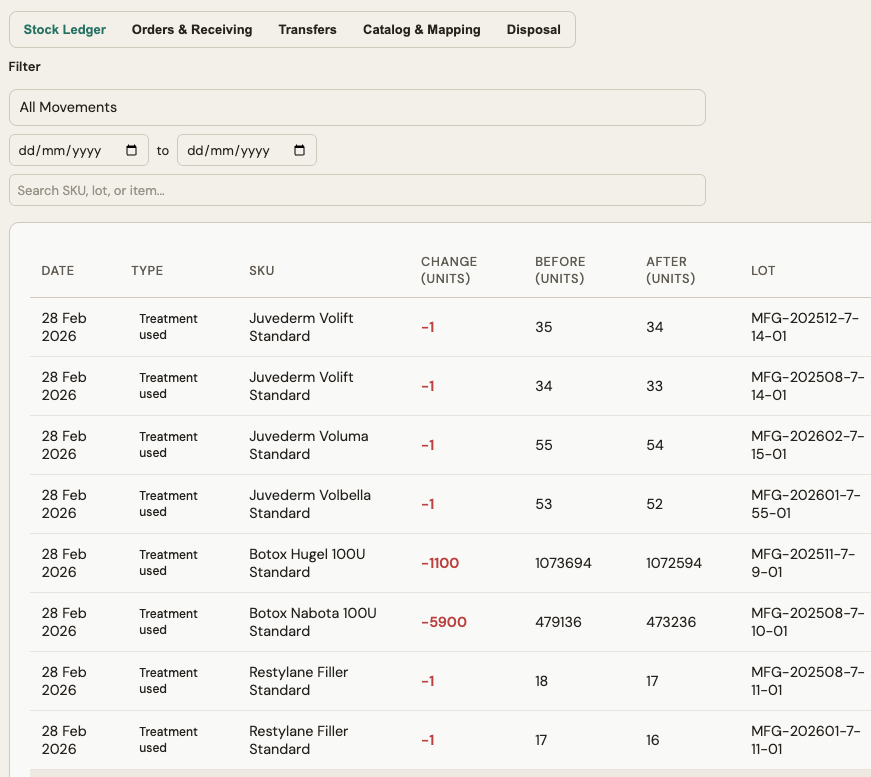The width and height of the screenshot is (871, 777).
Task: Switch to the Orders & Receiving tab
Action: 192,29
